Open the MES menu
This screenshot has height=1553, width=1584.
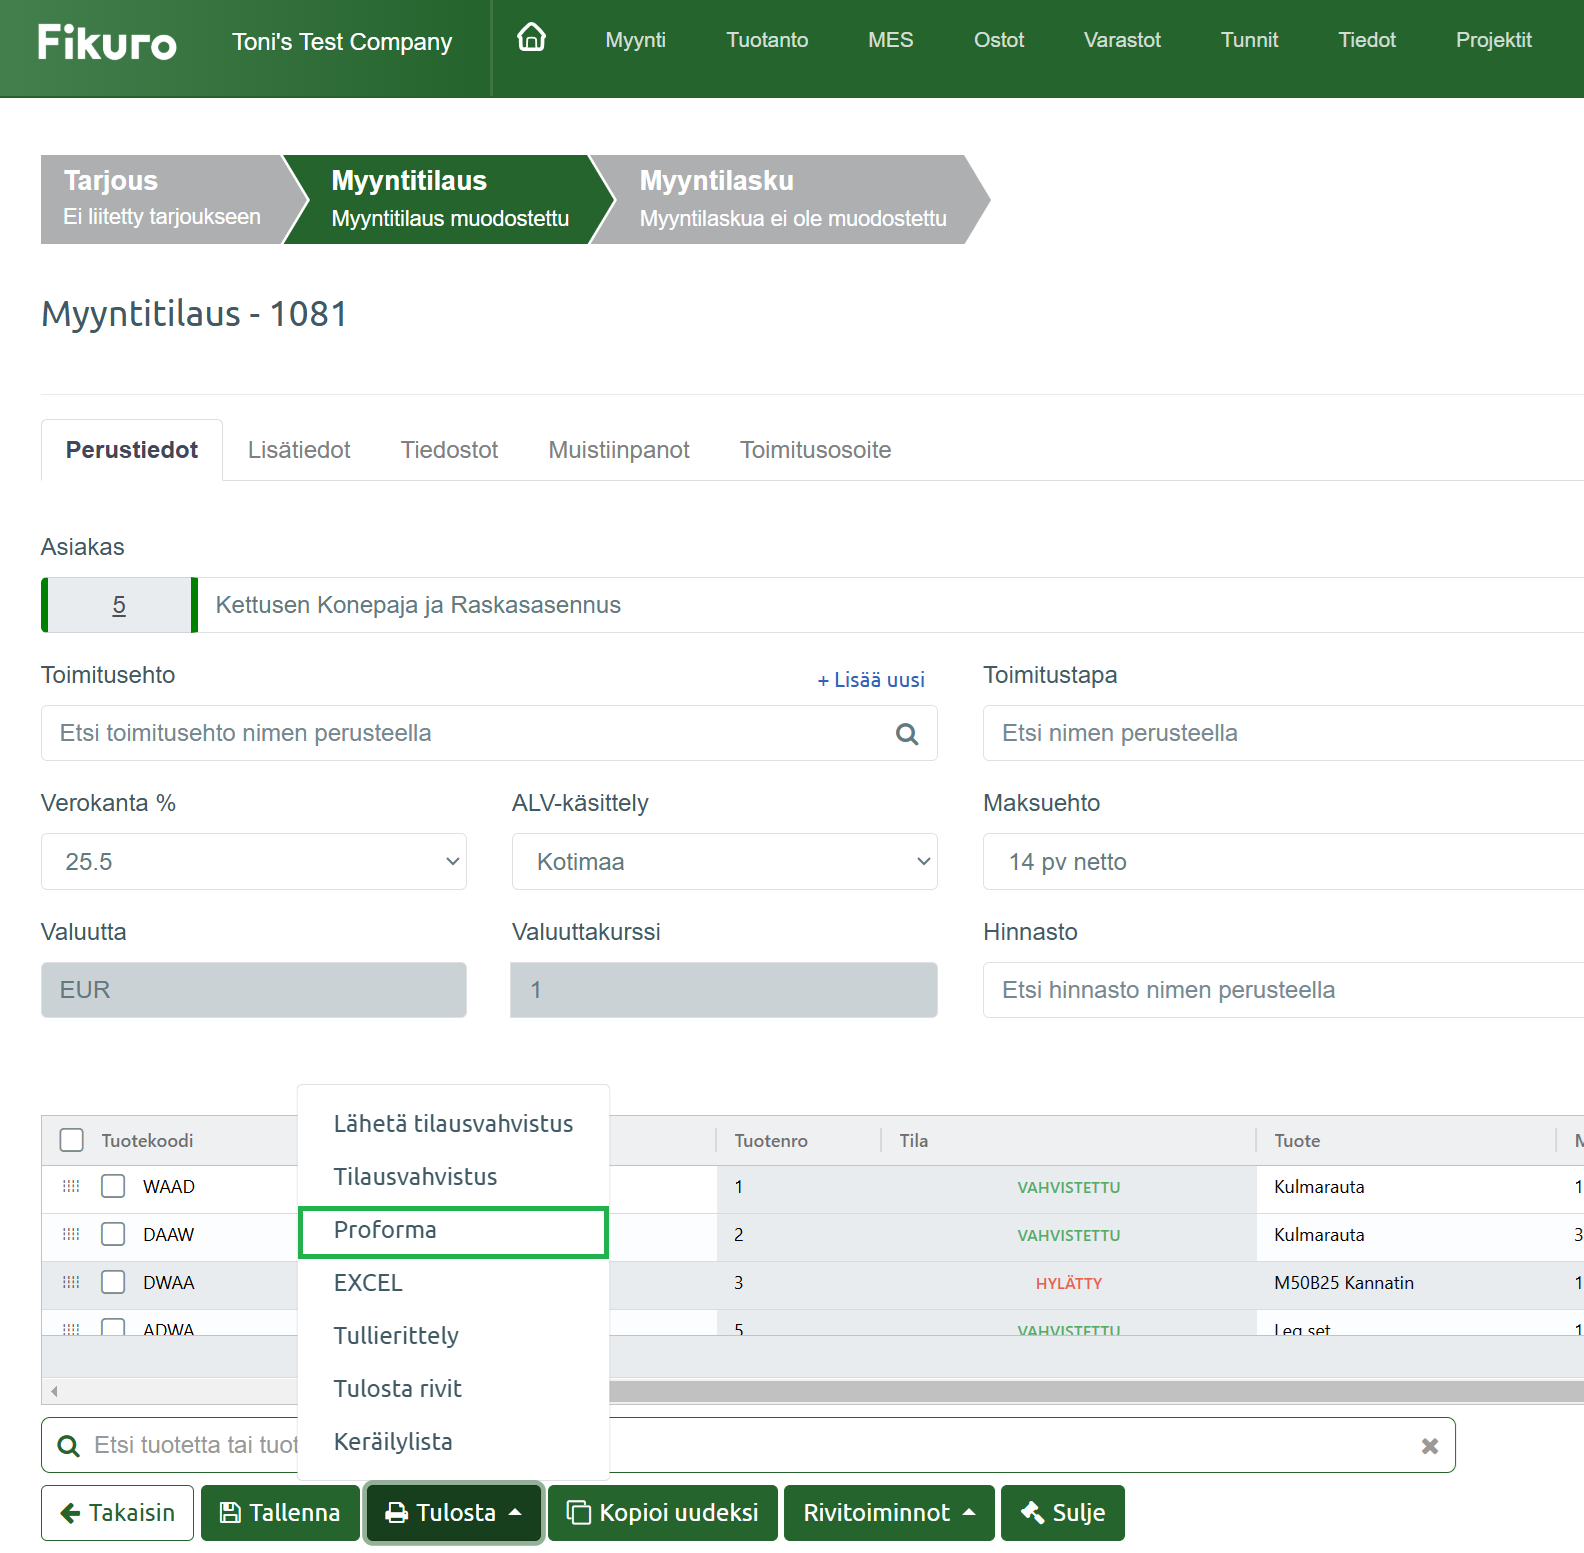[x=890, y=40]
